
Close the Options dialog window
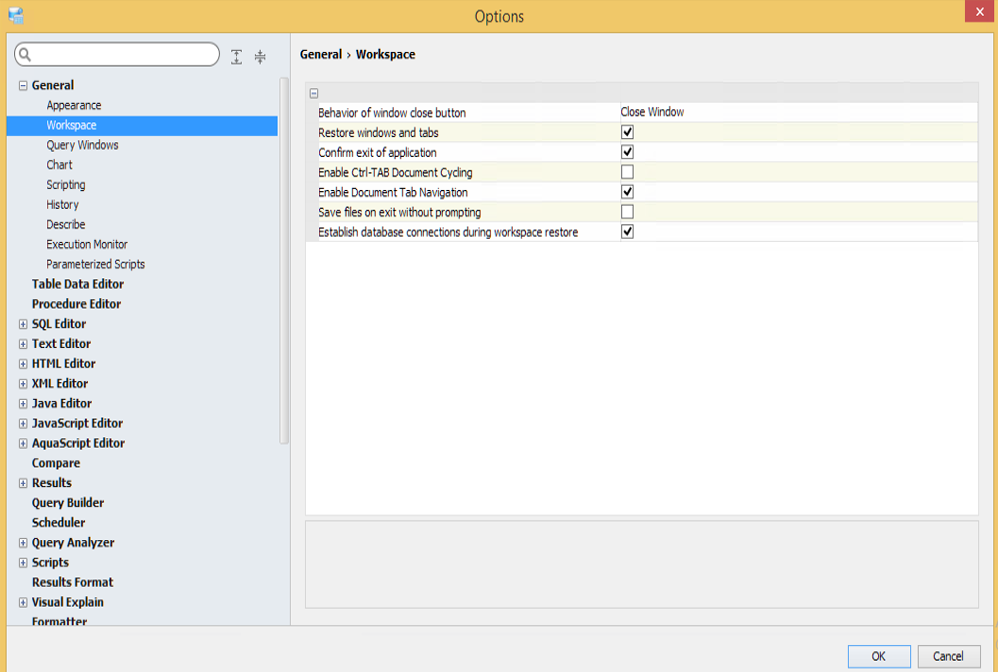pos(978,12)
